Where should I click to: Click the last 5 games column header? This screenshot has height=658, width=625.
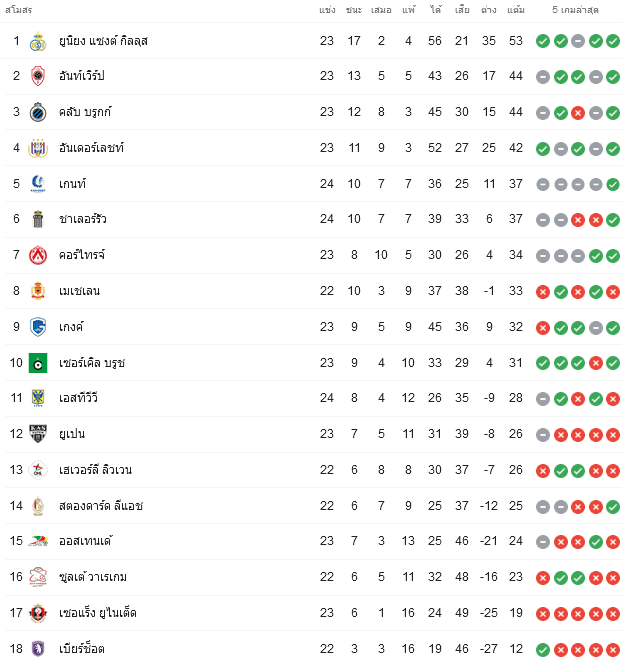575,10
